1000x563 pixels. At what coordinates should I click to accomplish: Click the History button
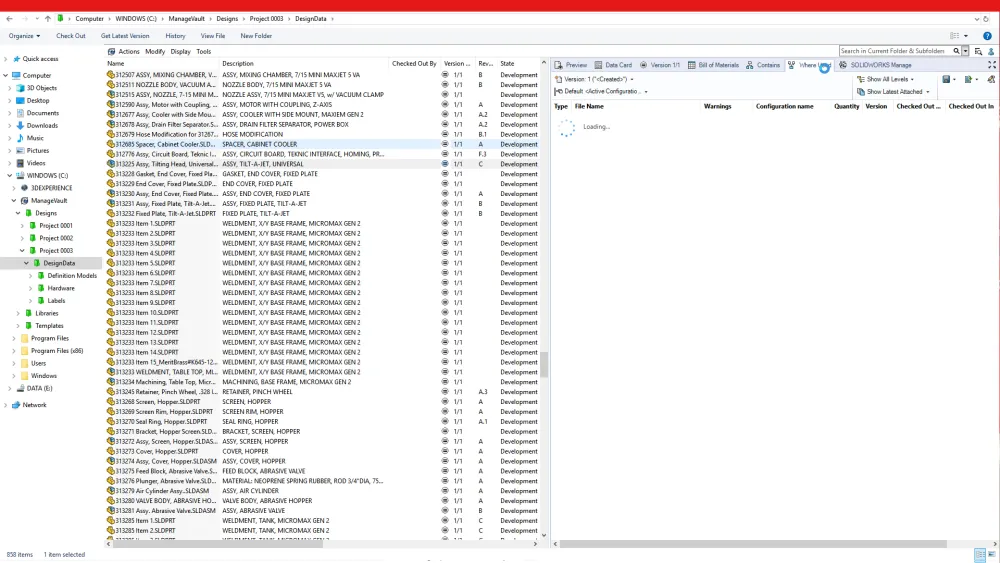pyautogui.click(x=175, y=36)
